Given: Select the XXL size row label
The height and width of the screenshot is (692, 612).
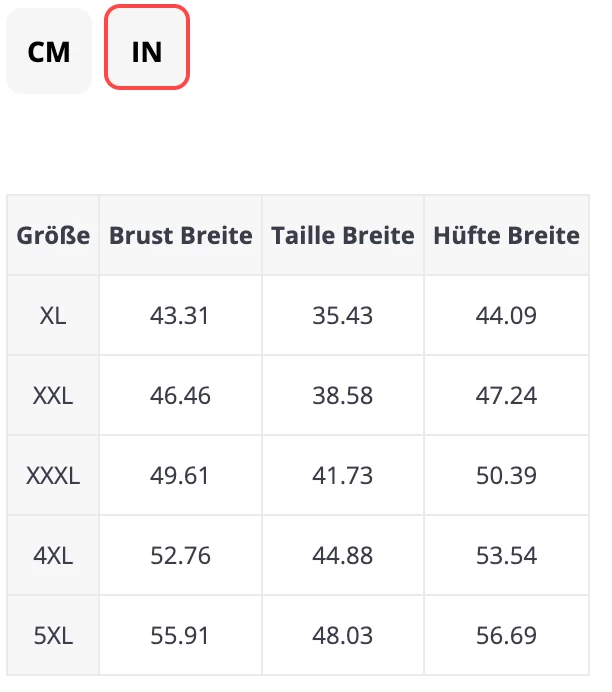Looking at the screenshot, I should pyautogui.click(x=53, y=396).
